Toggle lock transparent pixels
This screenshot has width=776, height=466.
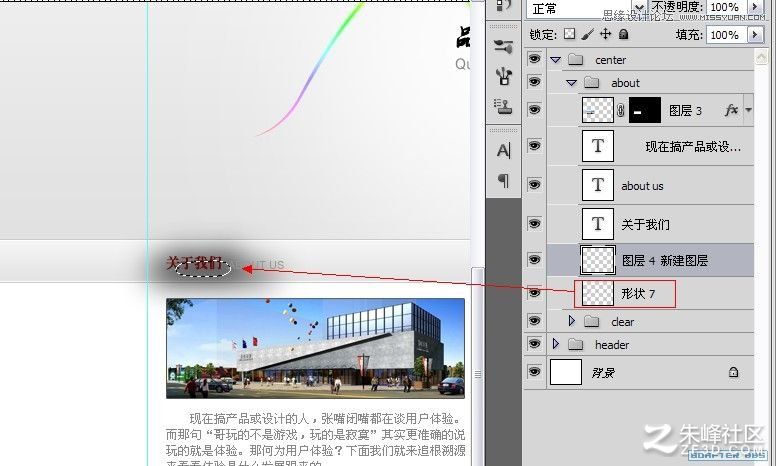click(x=570, y=34)
